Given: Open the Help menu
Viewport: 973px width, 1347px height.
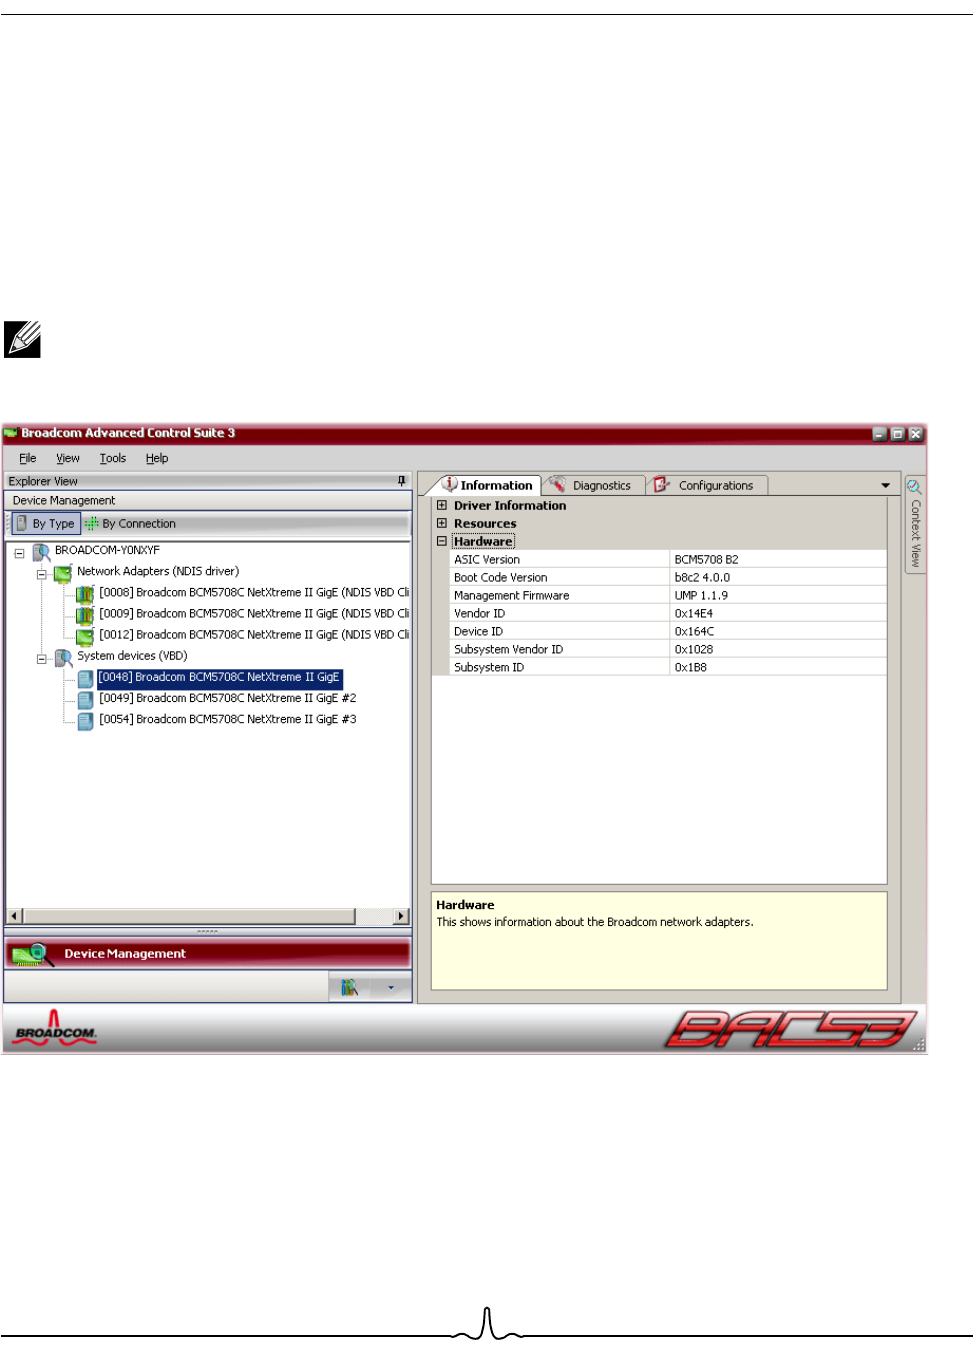Looking at the screenshot, I should click(x=157, y=458).
